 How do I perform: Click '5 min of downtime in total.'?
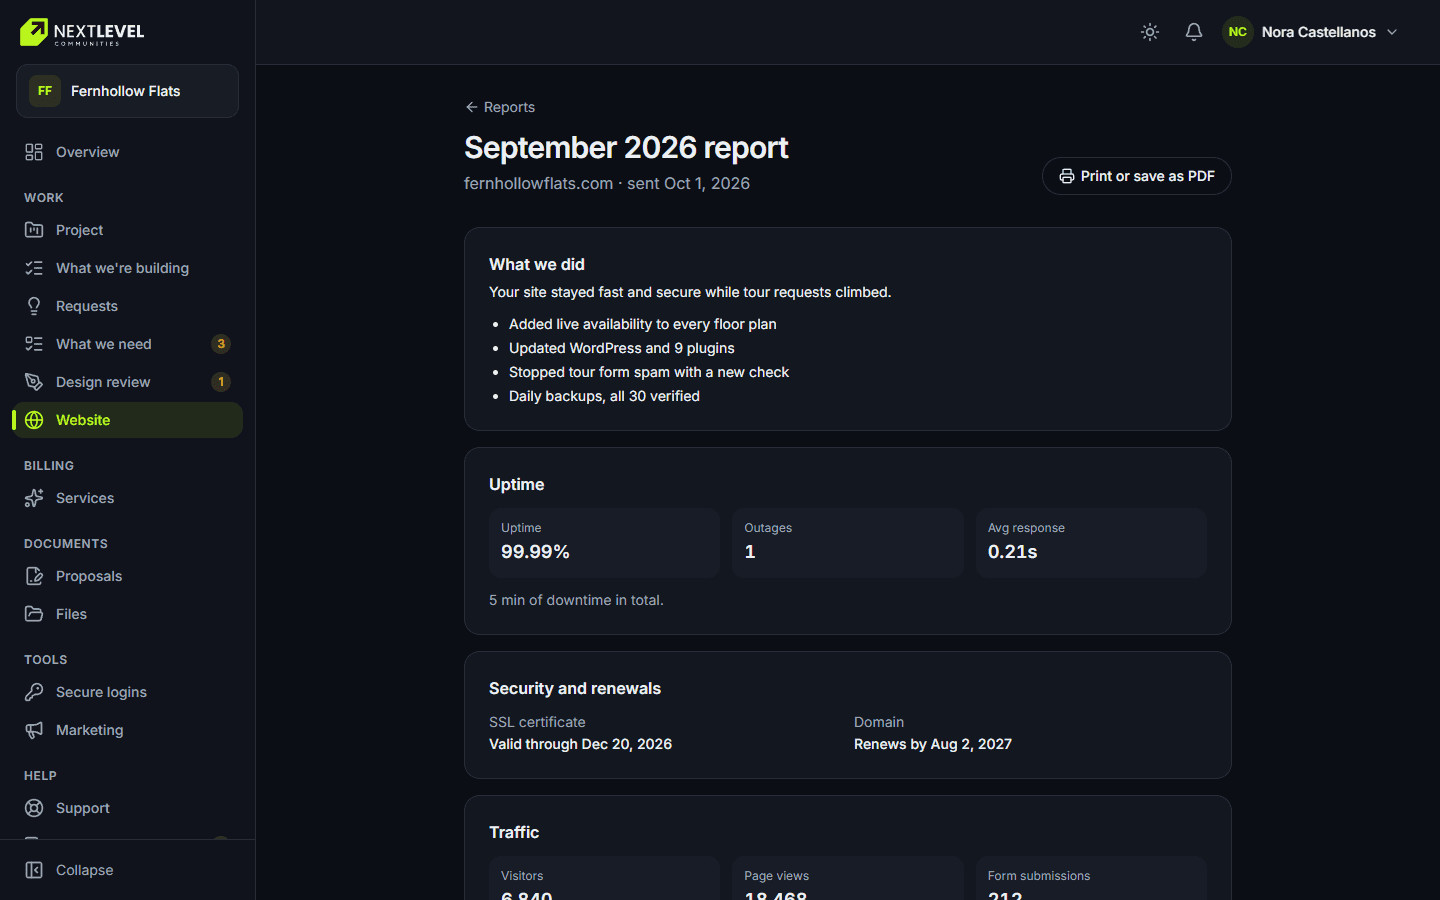pyautogui.click(x=576, y=600)
